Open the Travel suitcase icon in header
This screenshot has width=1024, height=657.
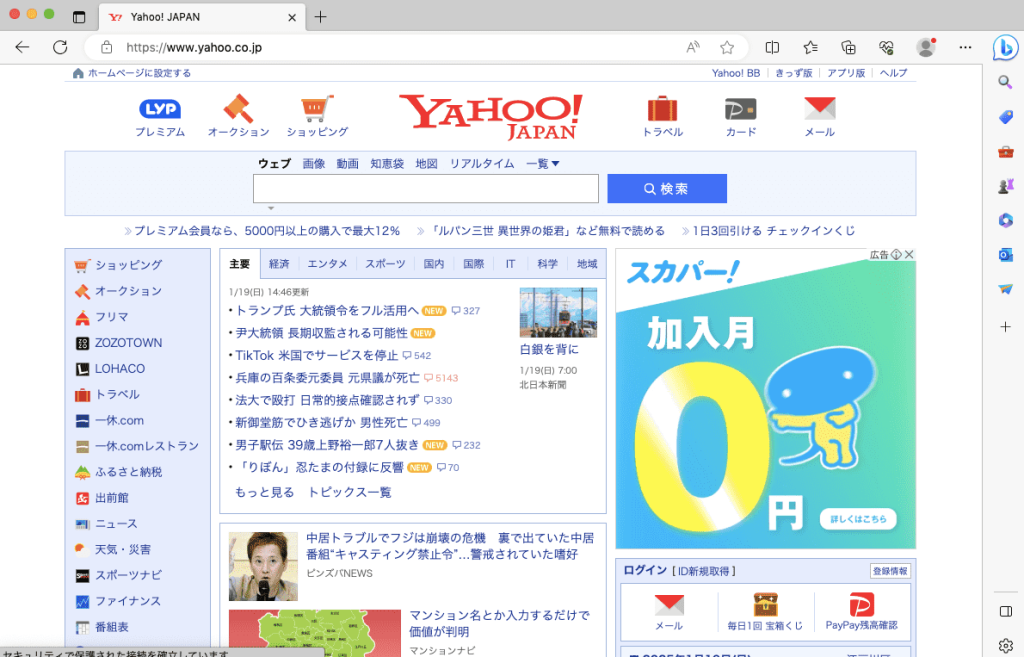(662, 108)
